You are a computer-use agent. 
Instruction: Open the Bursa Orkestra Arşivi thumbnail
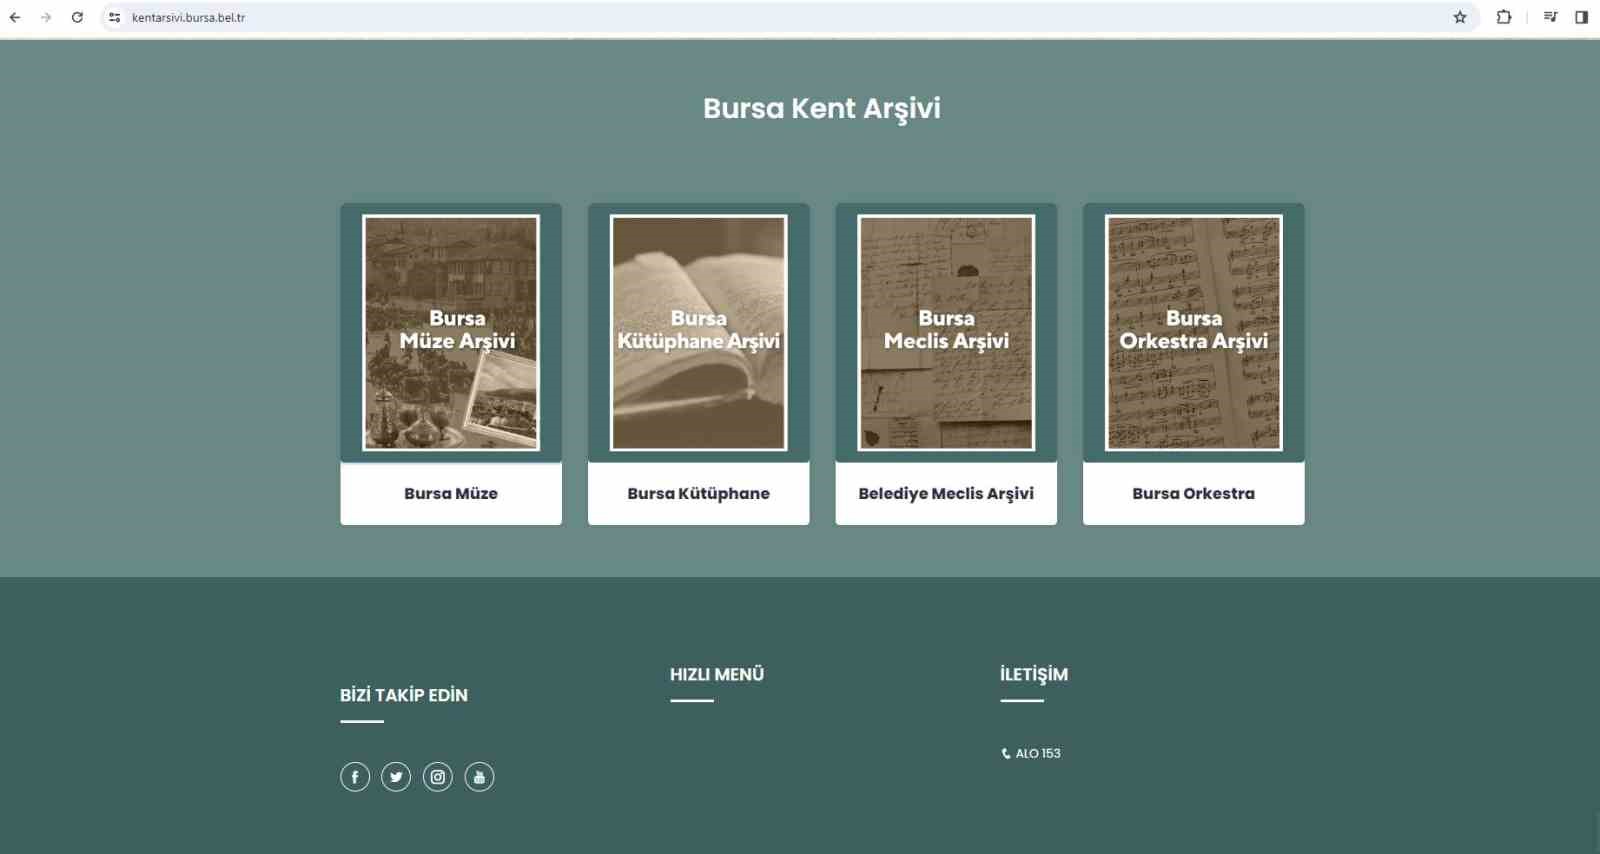pos(1193,333)
